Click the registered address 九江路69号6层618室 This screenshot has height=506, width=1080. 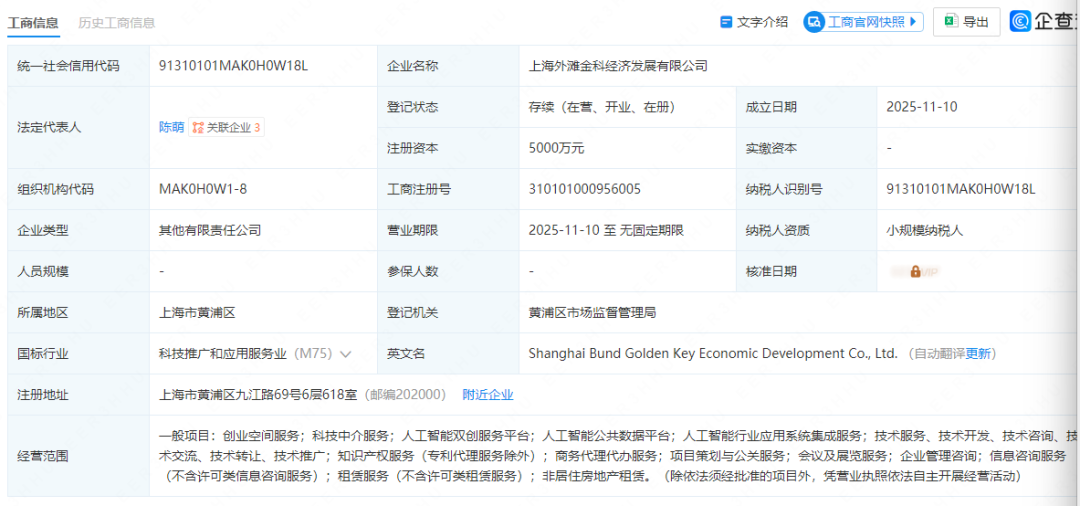pyautogui.click(x=259, y=395)
